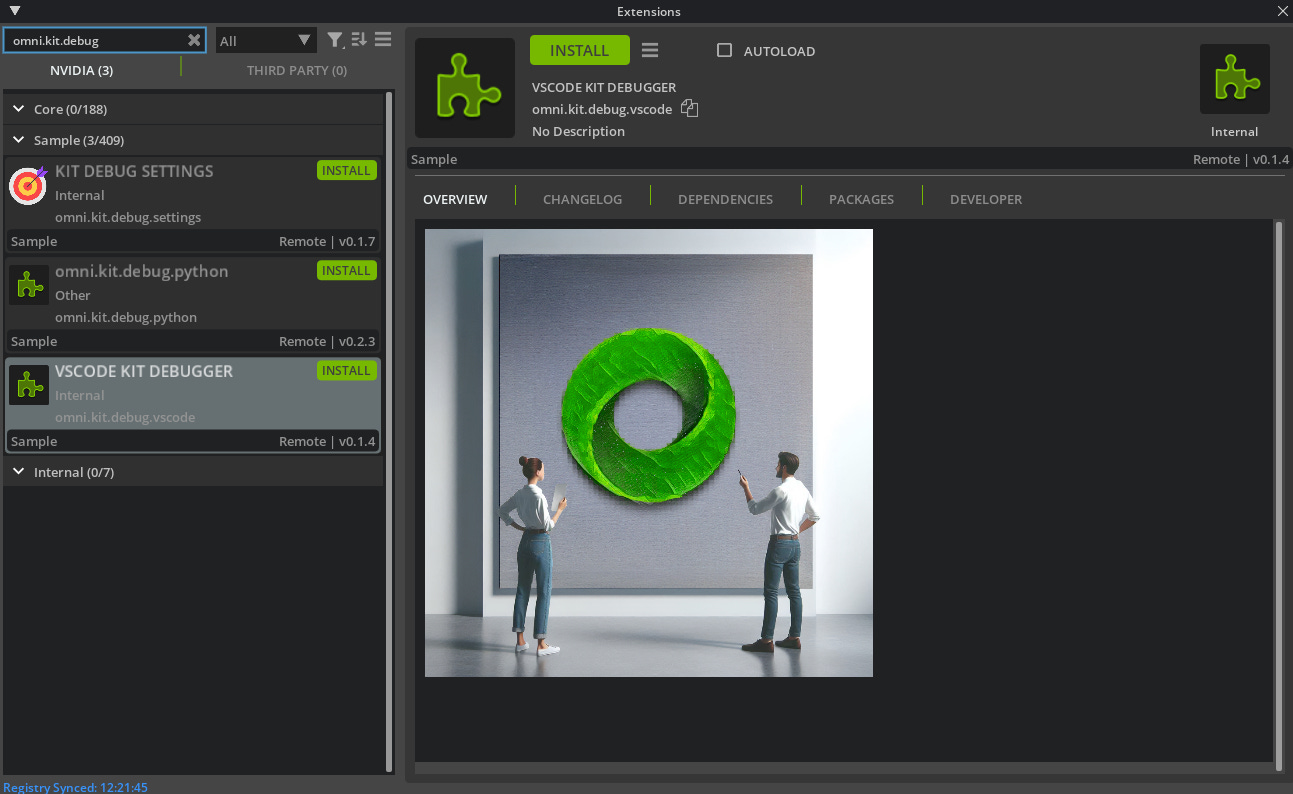Copy extension id omni.kit.debug.vscode icon
Screen dimensions: 1293x794
689,109
